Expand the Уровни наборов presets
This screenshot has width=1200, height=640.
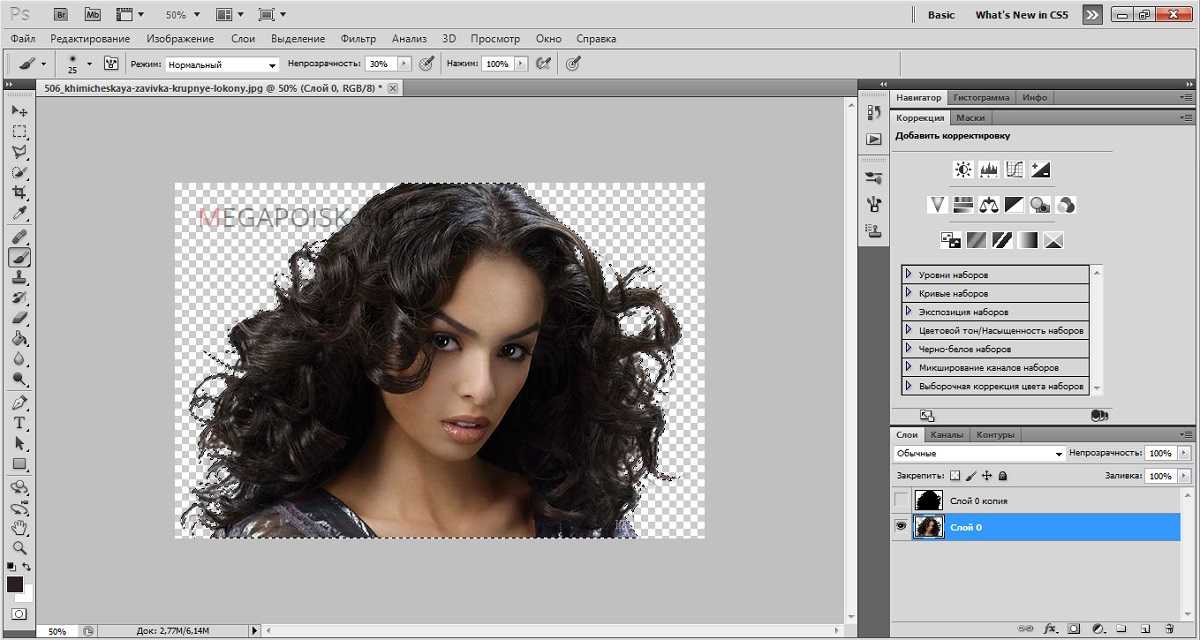pyautogui.click(x=909, y=274)
